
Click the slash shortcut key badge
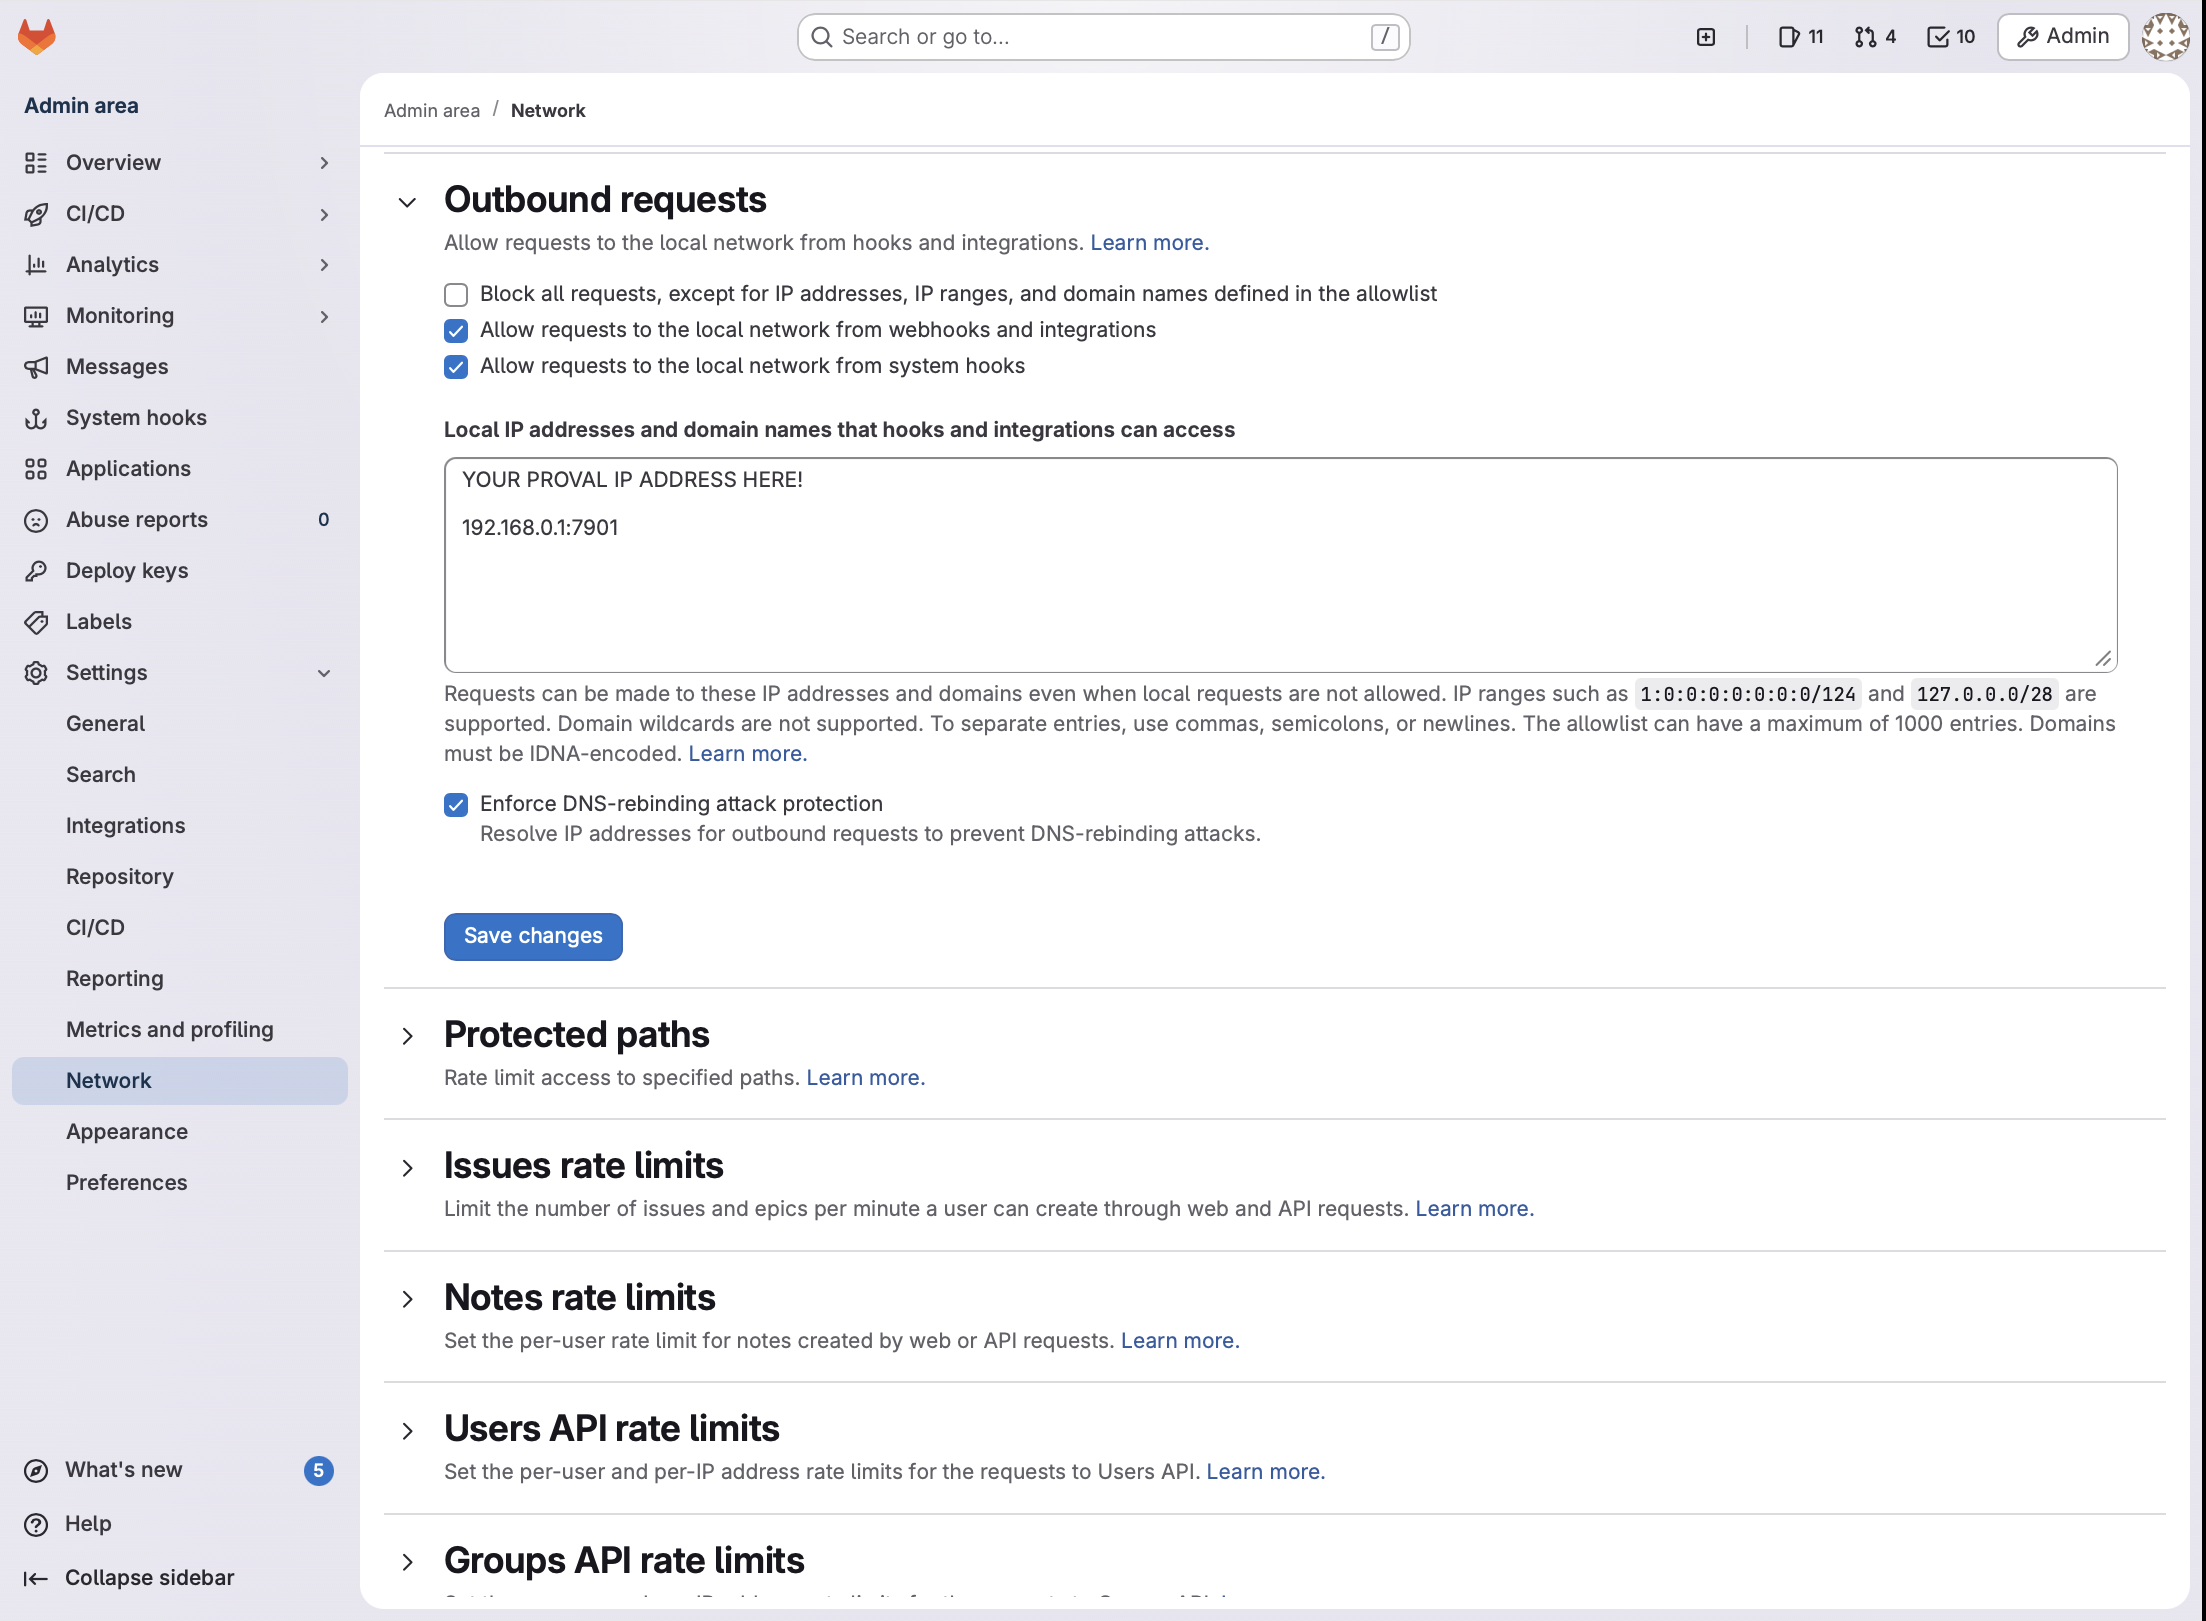pos(1384,37)
